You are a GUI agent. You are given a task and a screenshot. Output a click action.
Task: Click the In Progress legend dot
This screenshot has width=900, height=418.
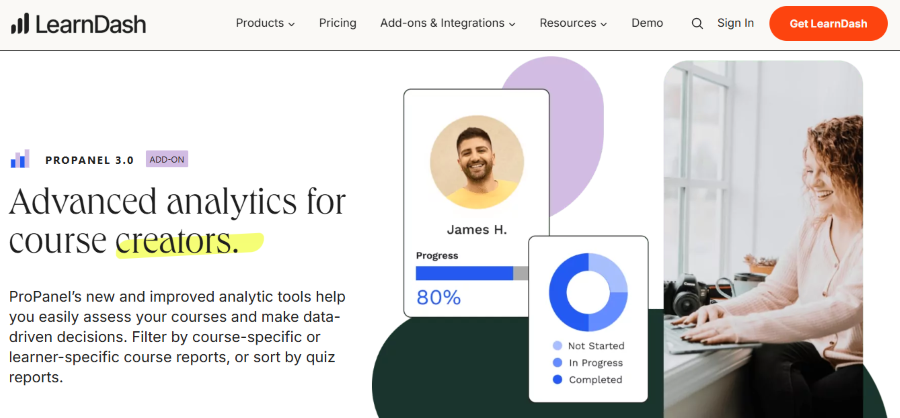point(557,363)
